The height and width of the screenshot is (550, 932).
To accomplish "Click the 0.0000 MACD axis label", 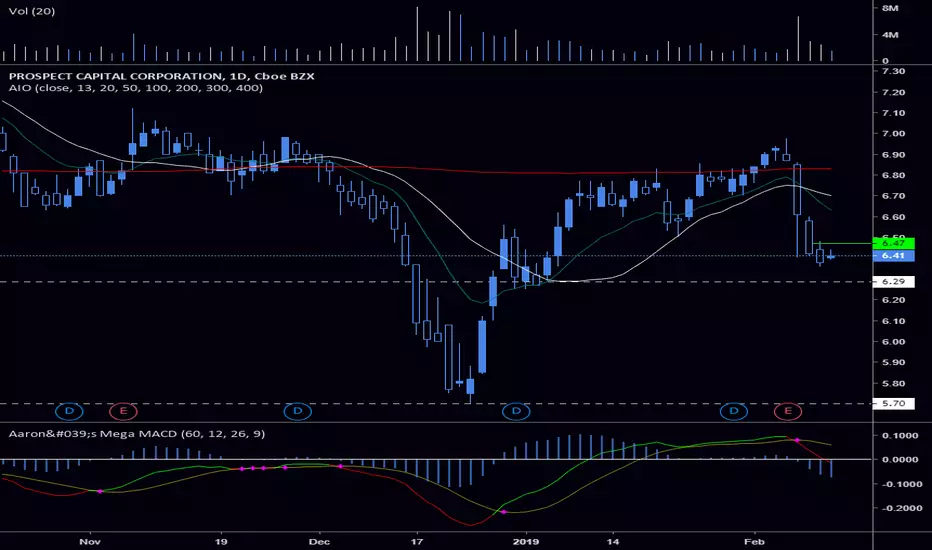I will 899,459.
